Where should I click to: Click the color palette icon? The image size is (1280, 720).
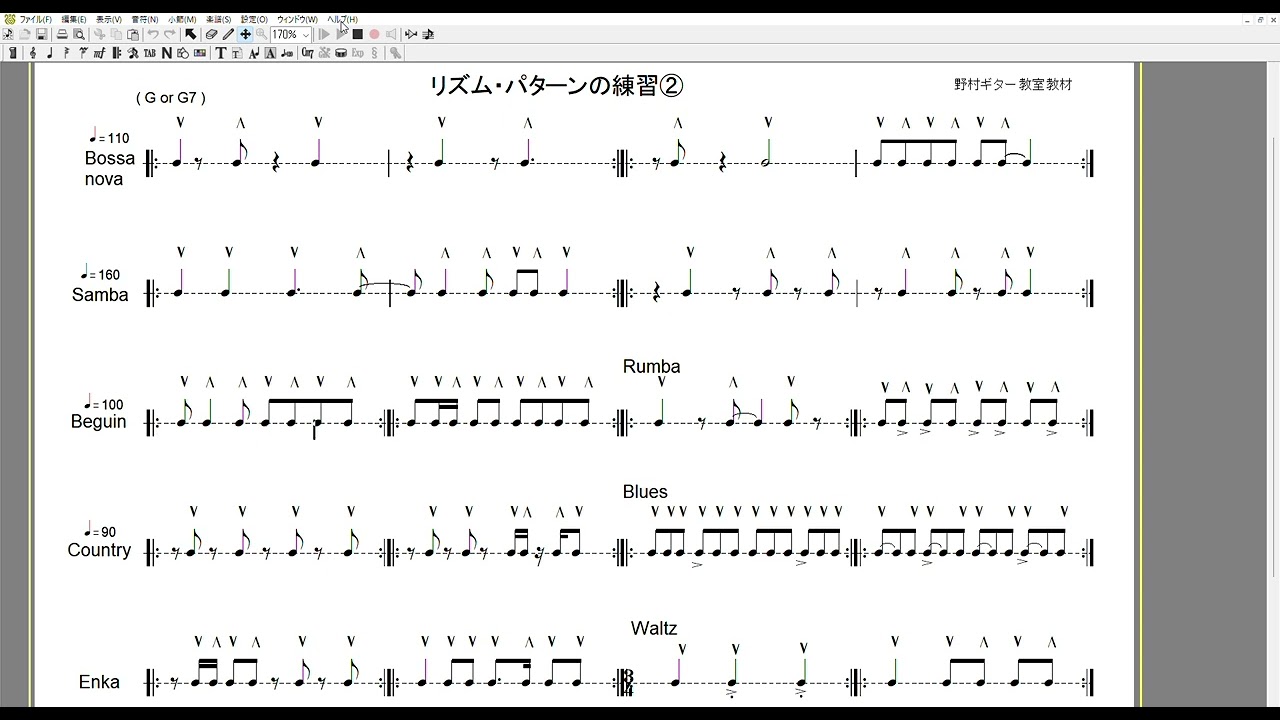pos(200,53)
